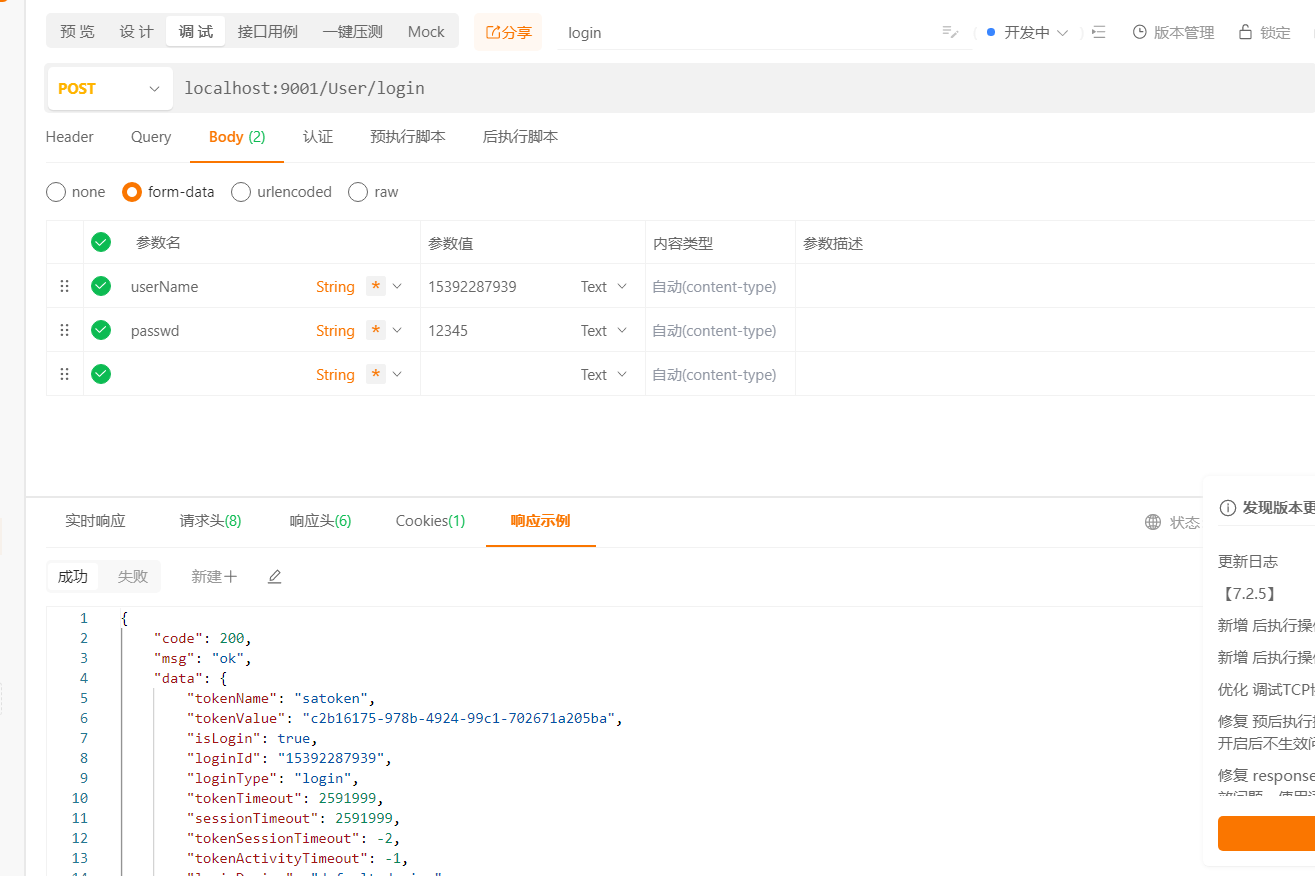Click the pencil edit icon beside 新建
1315x876 pixels.
coord(275,576)
